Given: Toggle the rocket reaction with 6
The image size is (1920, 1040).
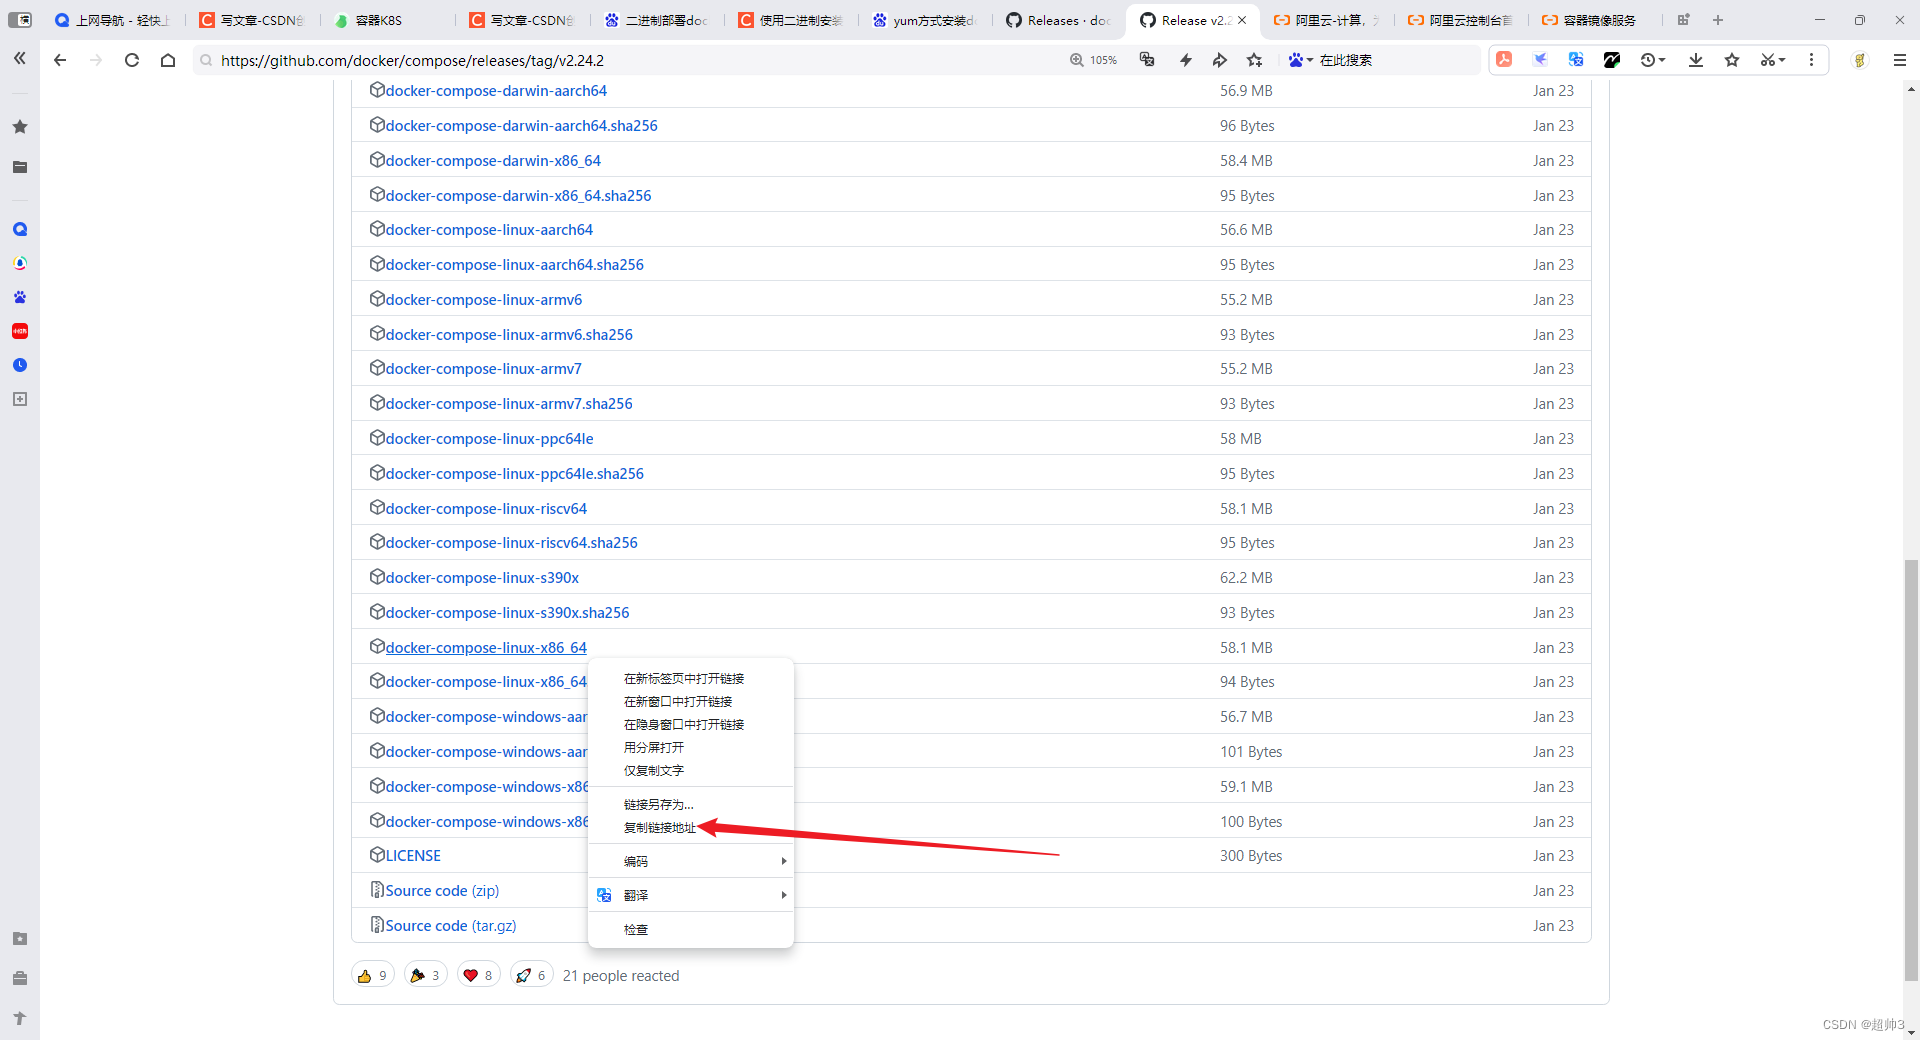Looking at the screenshot, I should [x=531, y=975].
